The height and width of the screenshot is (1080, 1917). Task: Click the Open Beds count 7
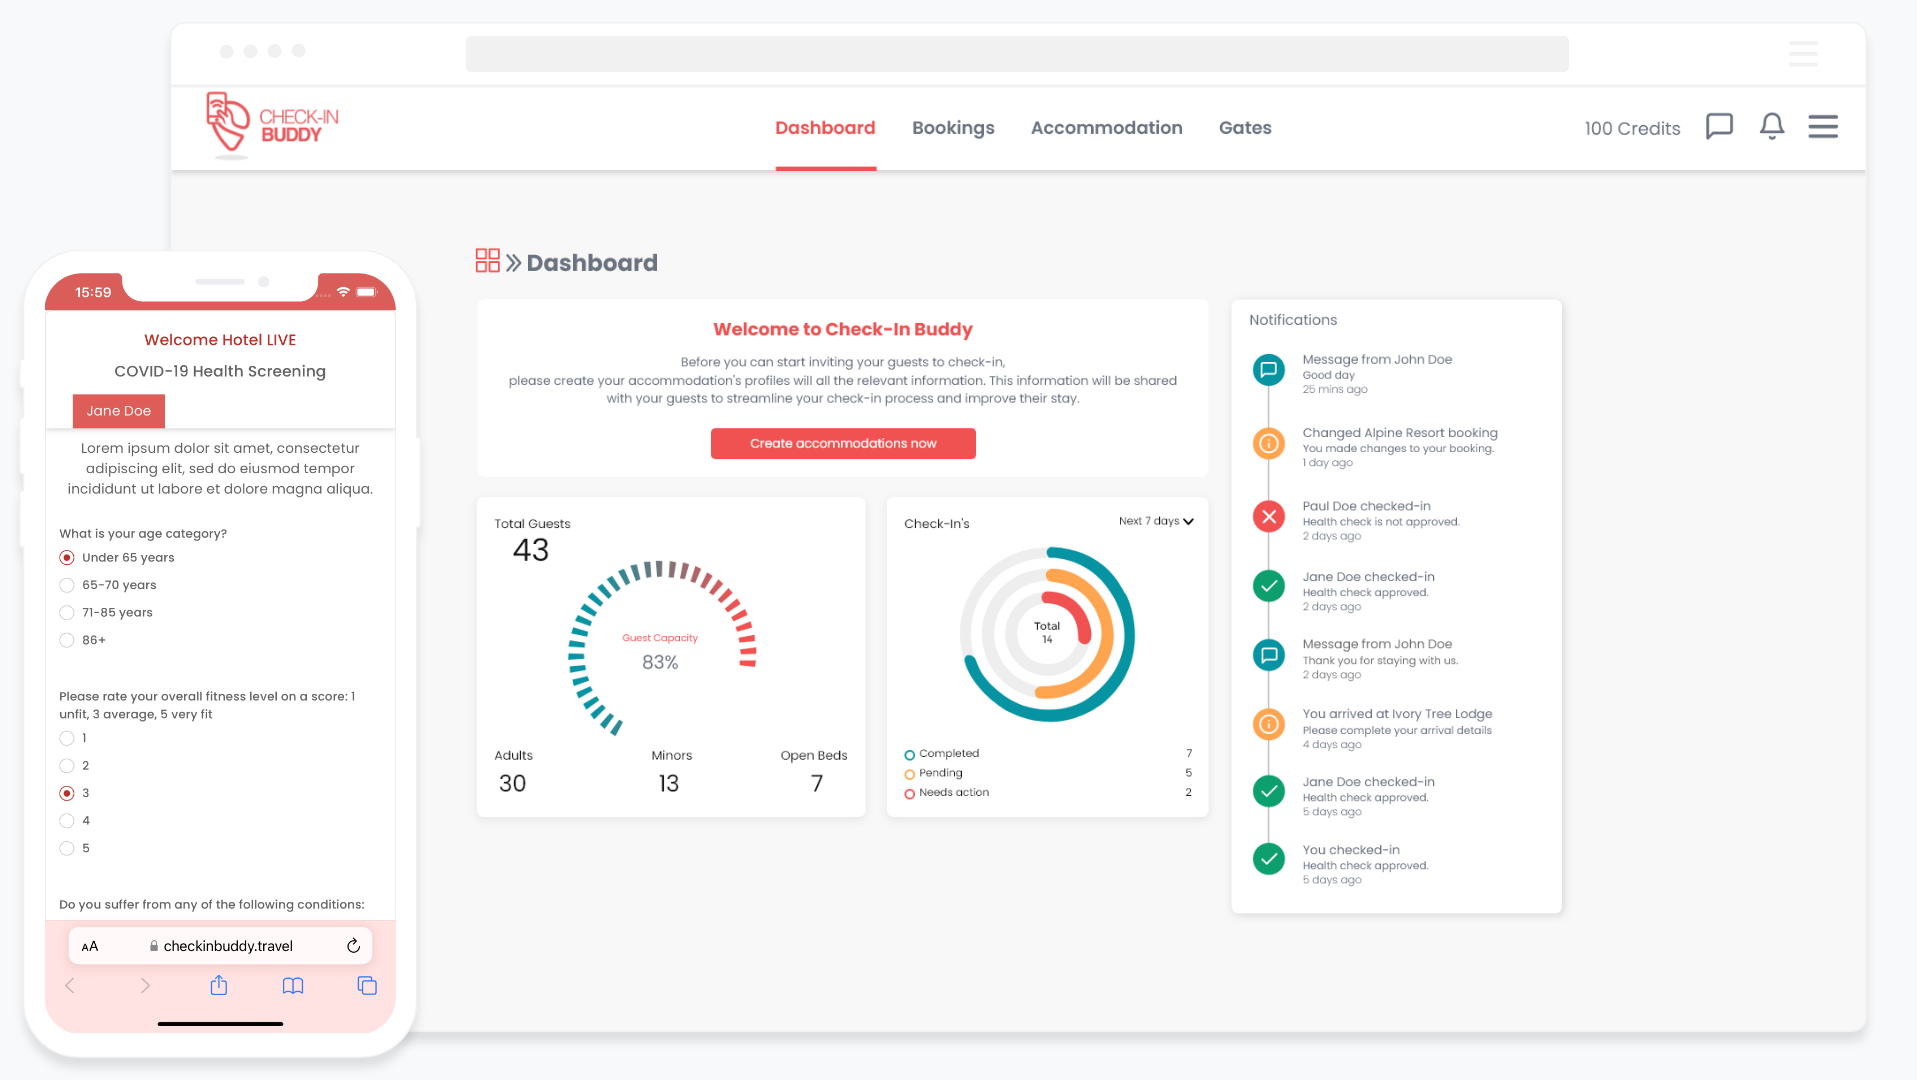tap(817, 784)
